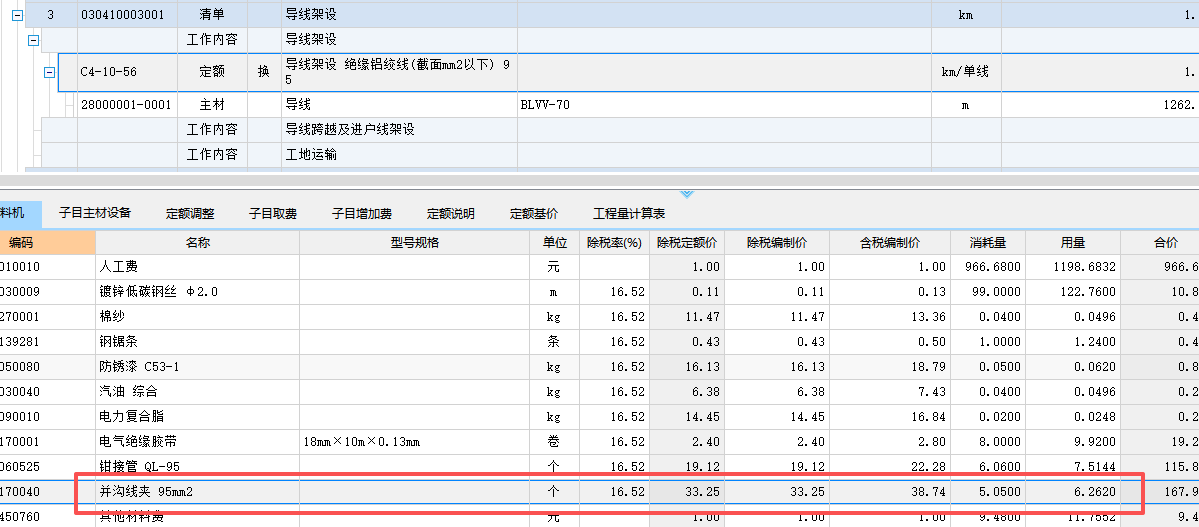
Task: Select the 镀锌低碳钢丝 Φ2.0 row
Action: coord(599,291)
